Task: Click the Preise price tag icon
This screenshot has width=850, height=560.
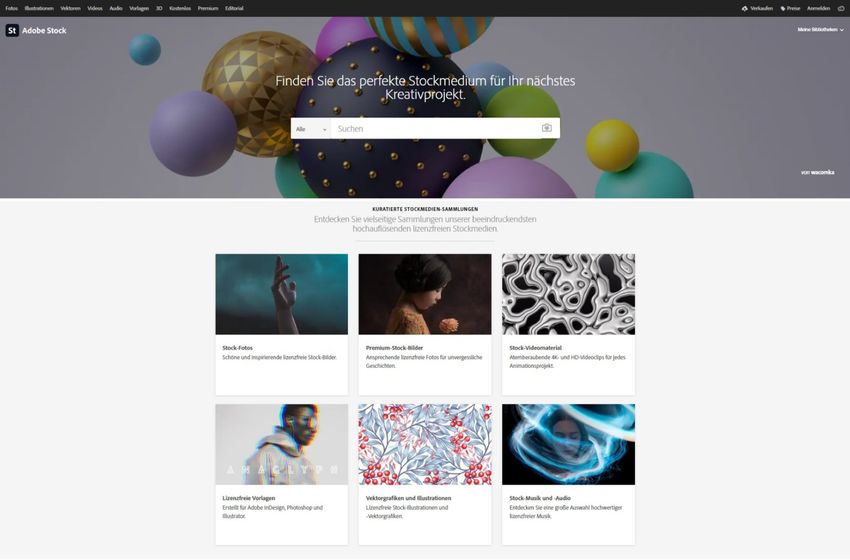Action: point(783,8)
